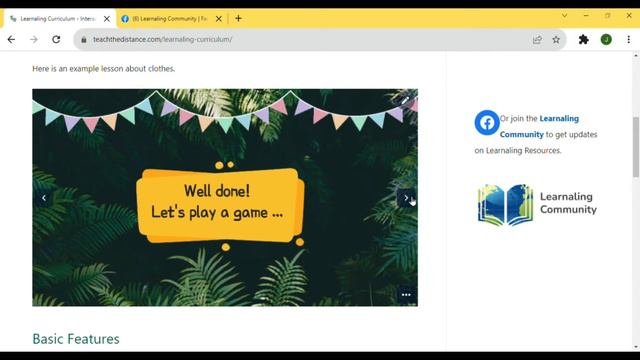Close the Learnaling Community Facebook tab

click(x=219, y=19)
